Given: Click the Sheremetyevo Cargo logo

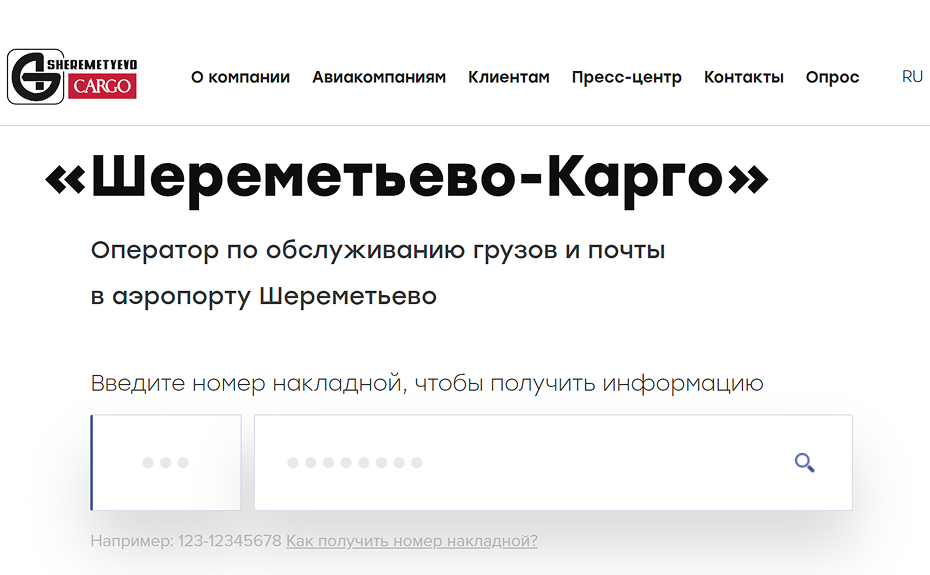Looking at the screenshot, I should pyautogui.click(x=72, y=77).
